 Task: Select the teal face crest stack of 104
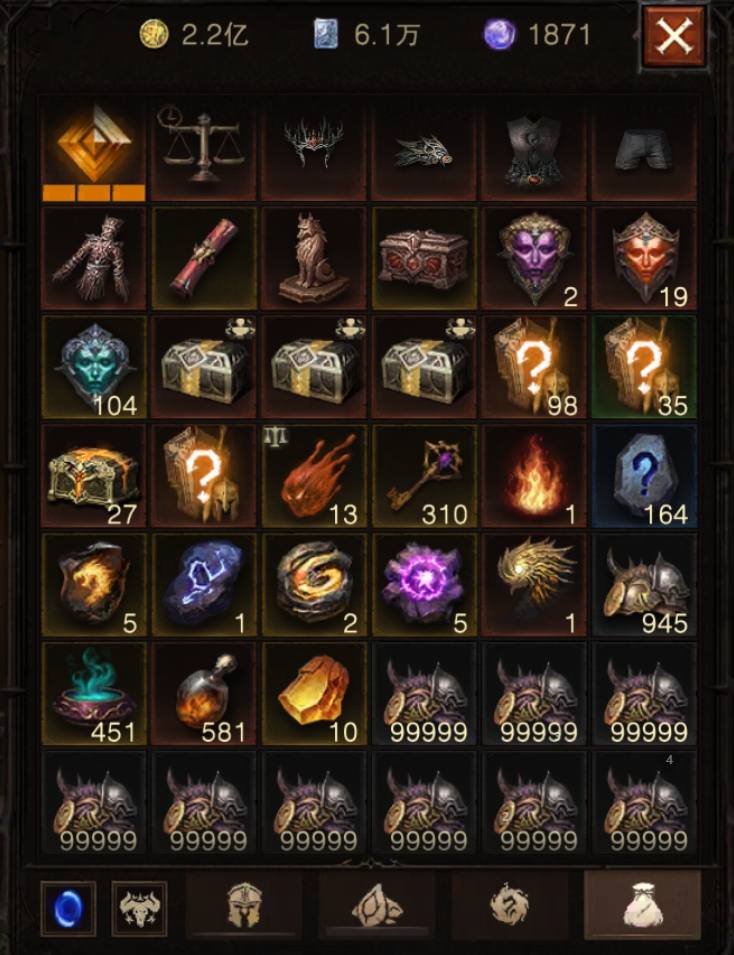tap(94, 367)
